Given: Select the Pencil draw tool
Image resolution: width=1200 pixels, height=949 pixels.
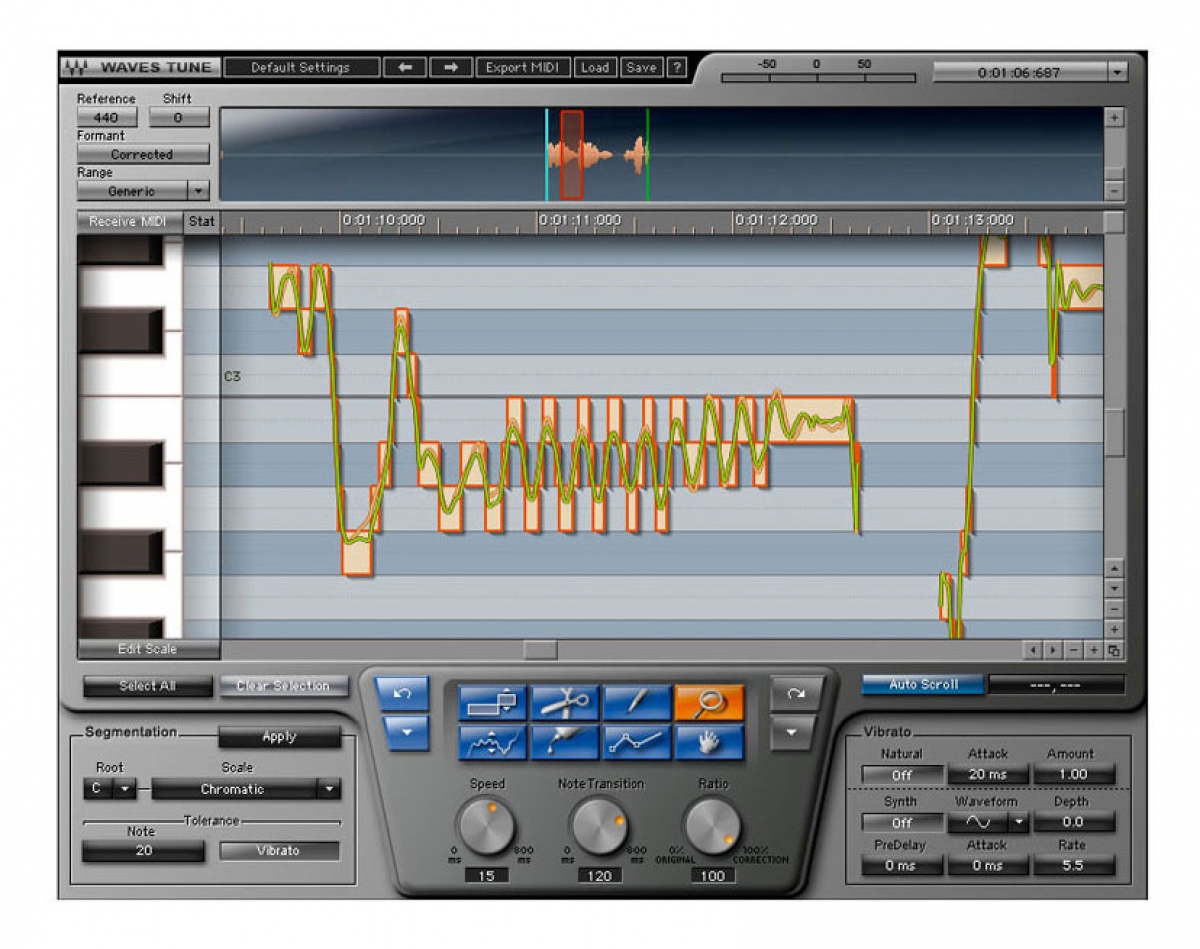Looking at the screenshot, I should point(637,703).
